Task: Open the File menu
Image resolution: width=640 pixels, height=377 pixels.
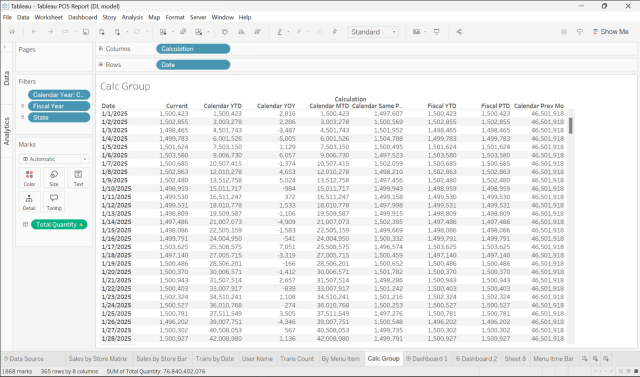Action: pos(7,17)
